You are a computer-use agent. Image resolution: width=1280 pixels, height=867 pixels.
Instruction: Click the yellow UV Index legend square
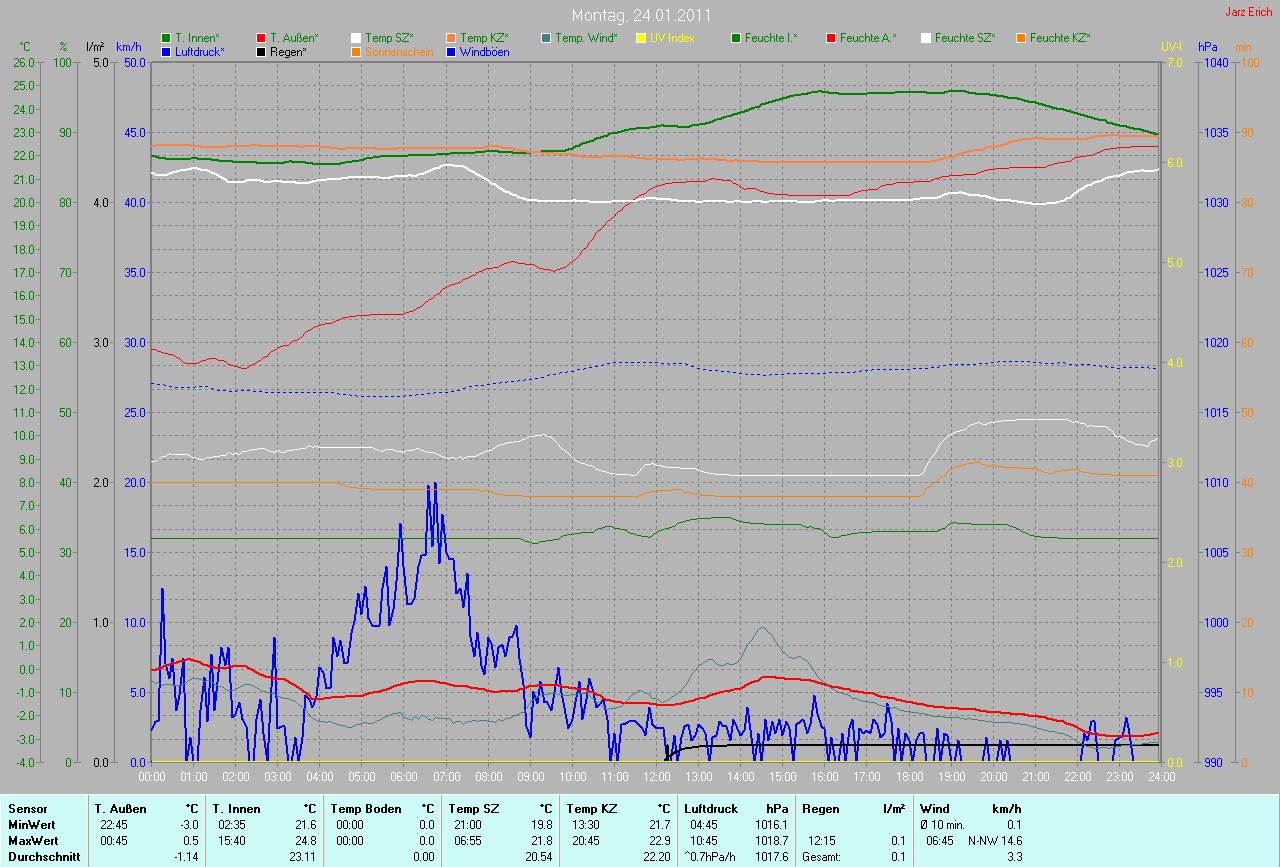(x=641, y=38)
